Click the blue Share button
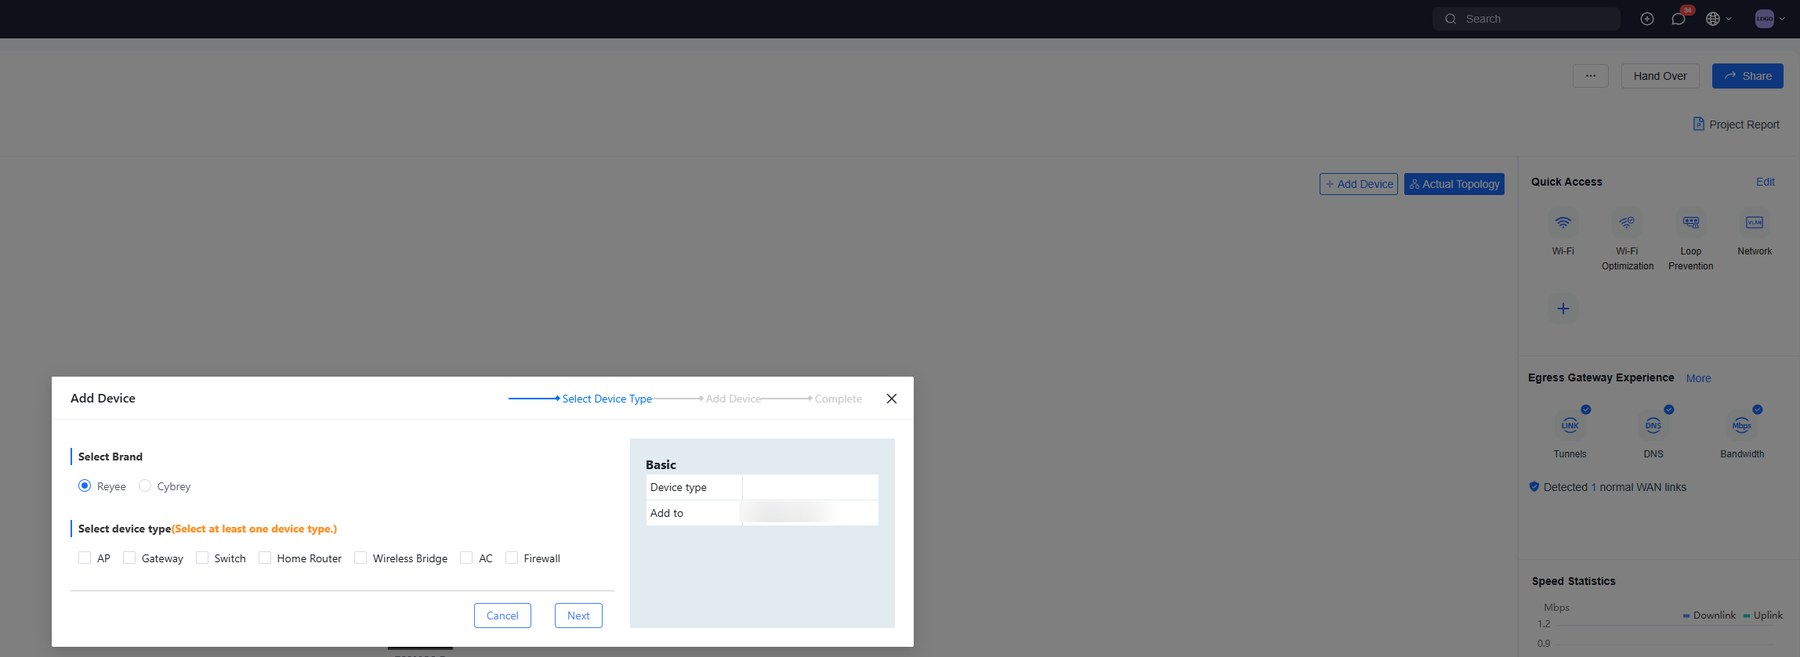The image size is (1800, 657). click(1747, 76)
